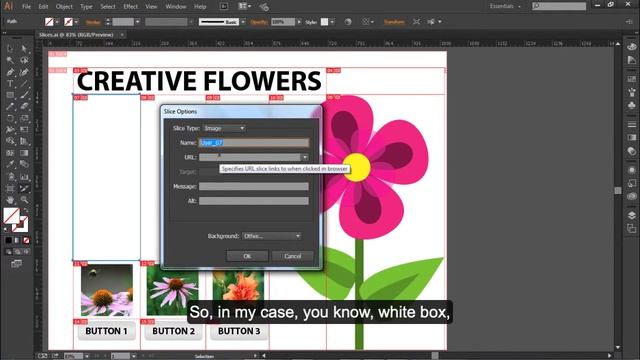The width and height of the screenshot is (640, 360).
Task: Open the Background dropdown in Slice Options
Action: (271, 236)
